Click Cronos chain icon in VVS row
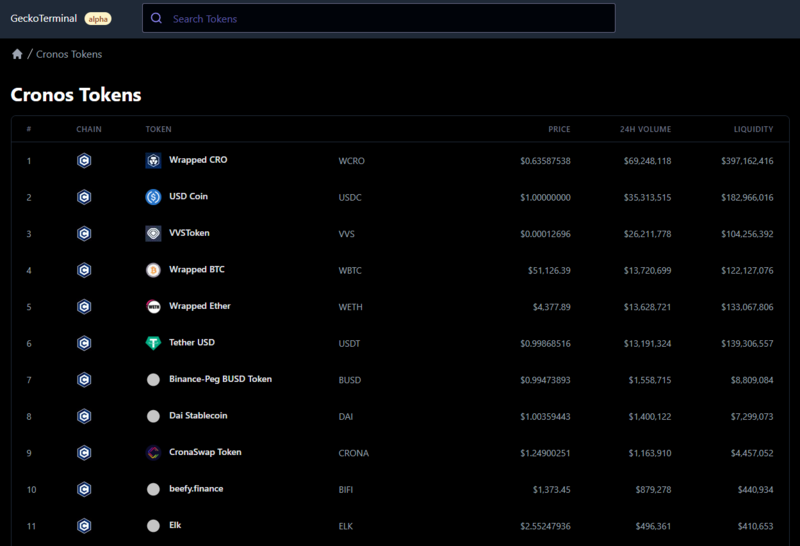Screen dimensions: 800x546 pyautogui.click(x=84, y=234)
